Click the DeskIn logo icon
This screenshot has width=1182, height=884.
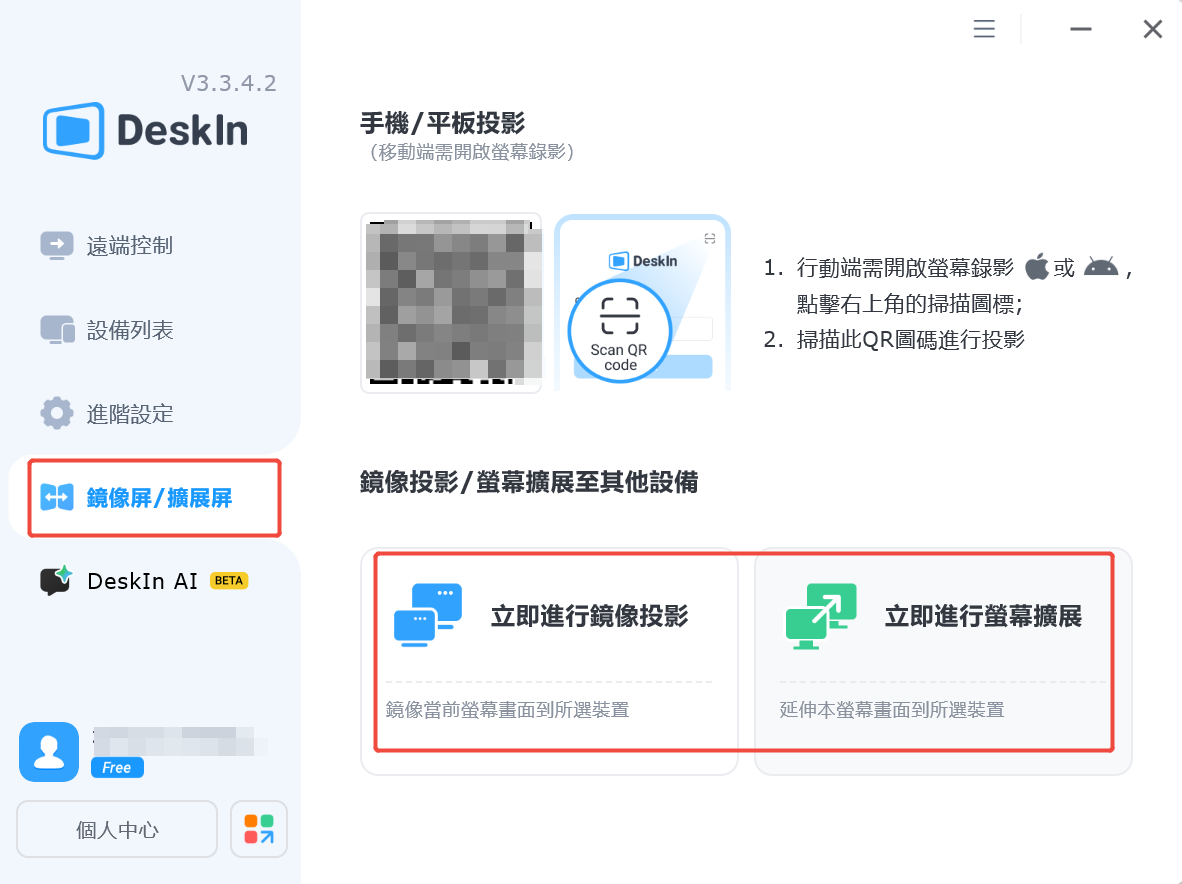[73, 130]
